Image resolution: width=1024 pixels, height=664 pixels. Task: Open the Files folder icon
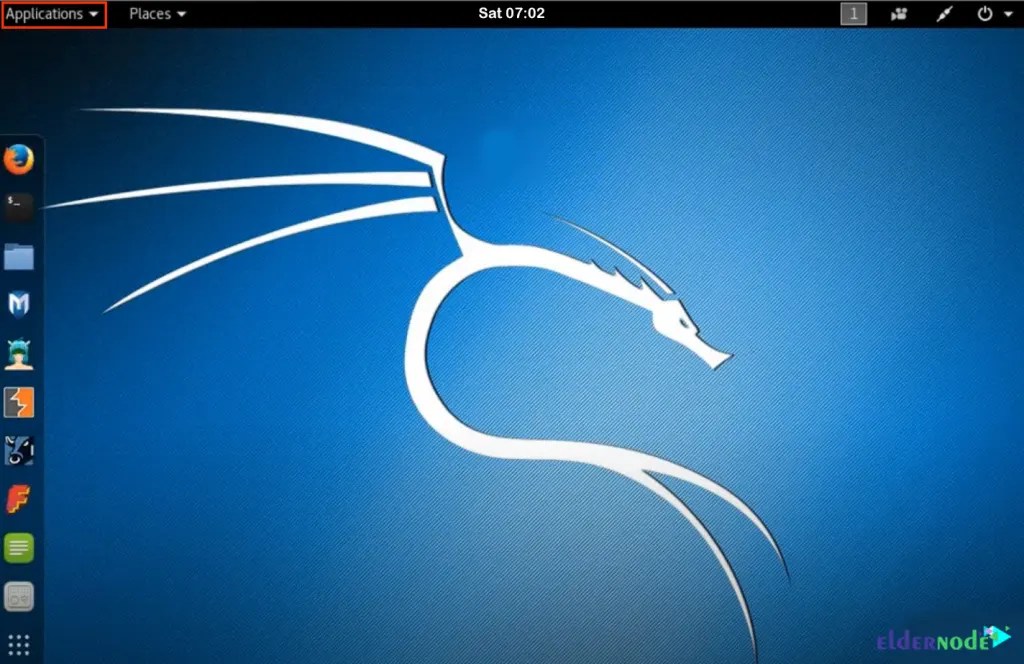pyautogui.click(x=19, y=256)
